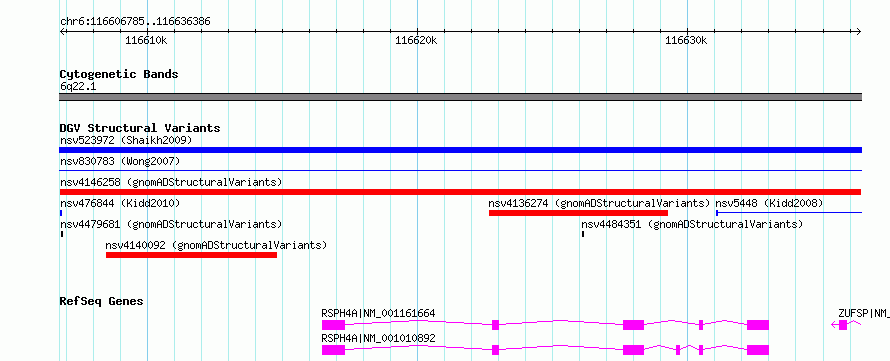The width and height of the screenshot is (890, 361).
Task: Click the RSPH4A|NM_001161664 transcript label
Action: [x=378, y=313]
